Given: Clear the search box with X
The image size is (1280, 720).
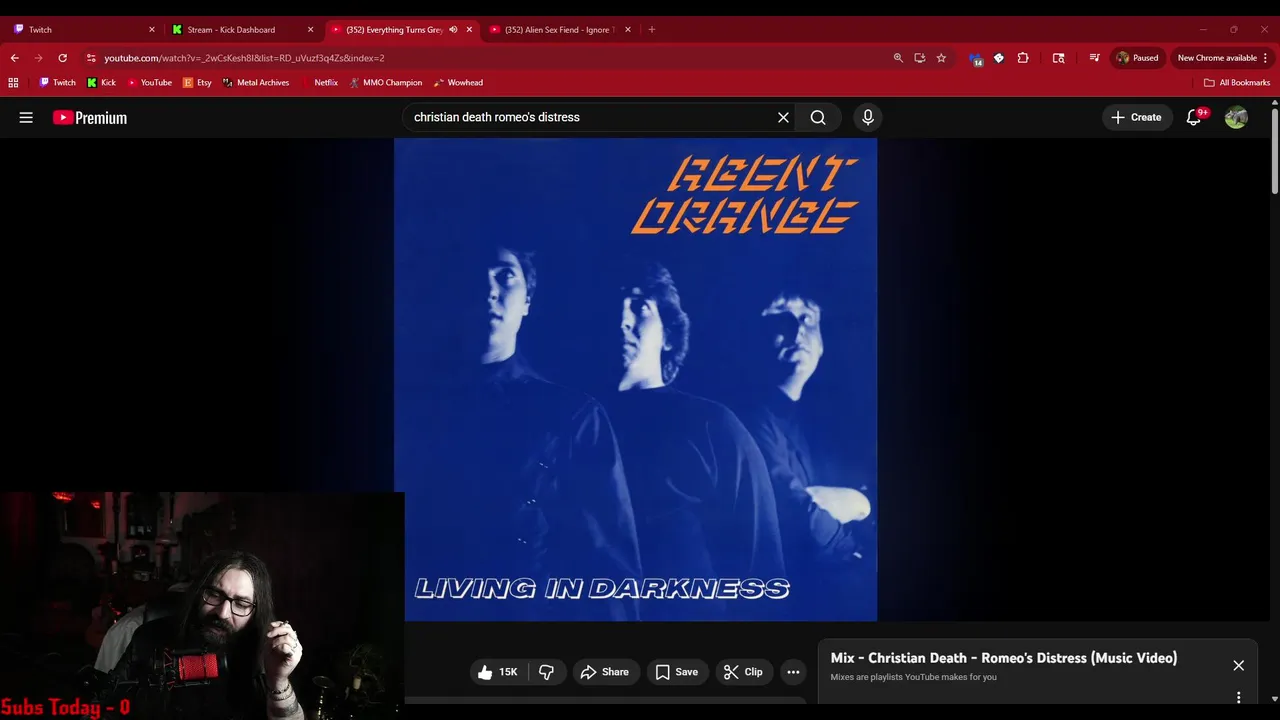Looking at the screenshot, I should [x=783, y=117].
